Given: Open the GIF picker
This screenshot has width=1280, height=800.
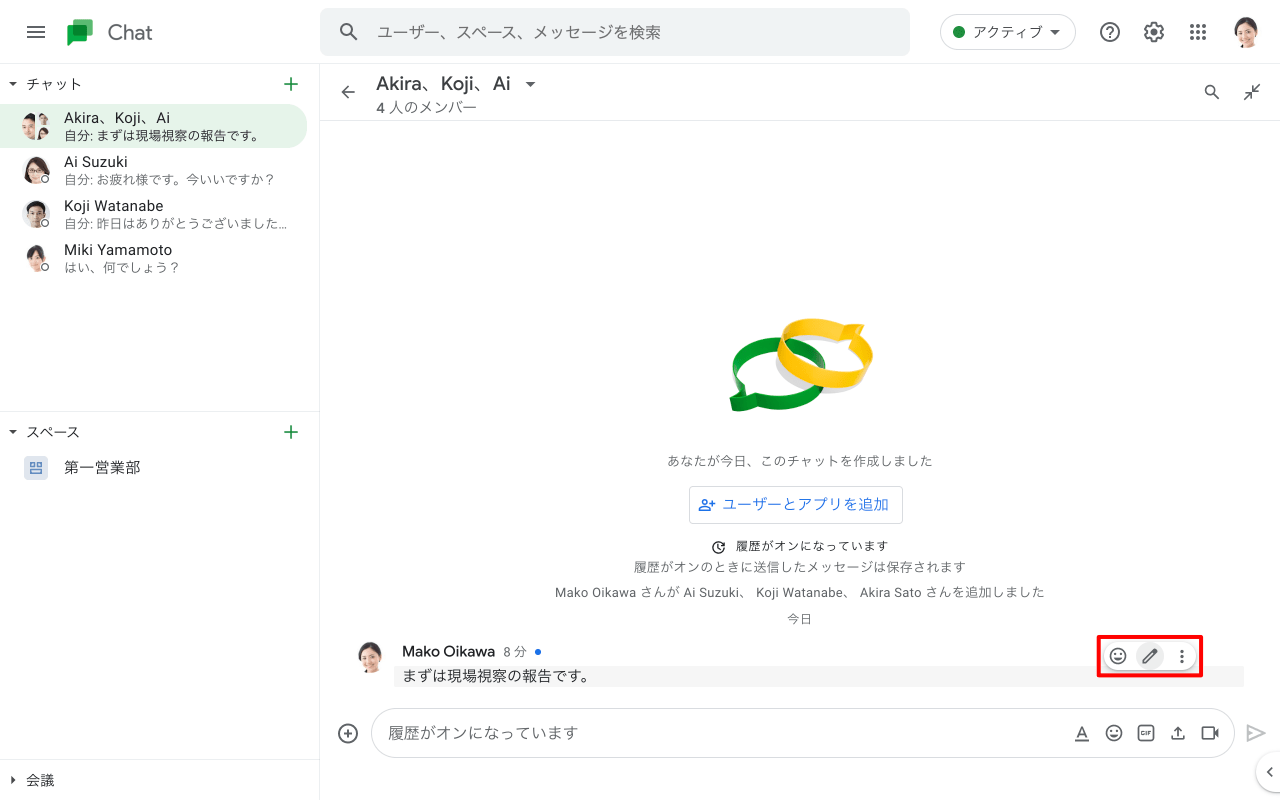Looking at the screenshot, I should (1146, 733).
